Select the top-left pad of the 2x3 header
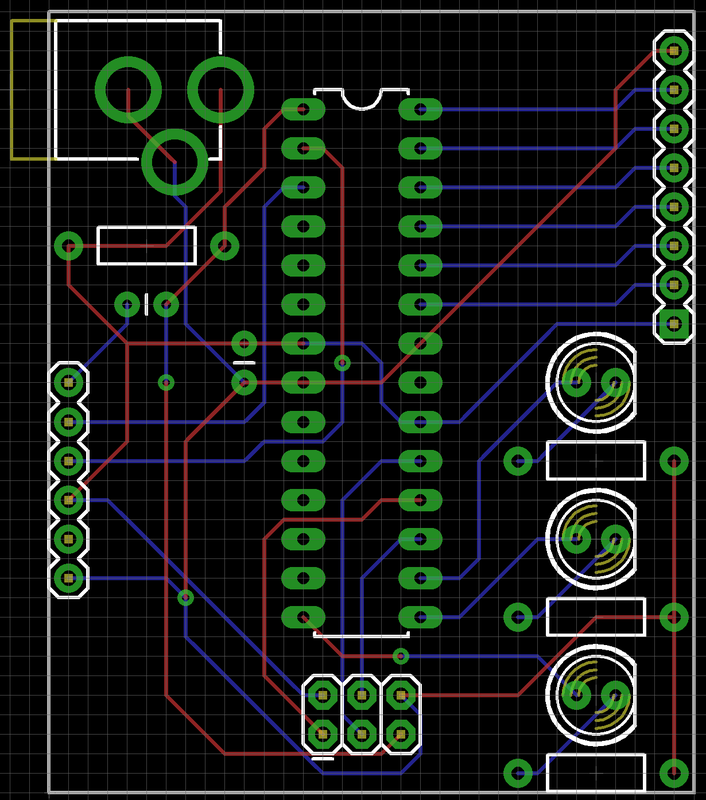Image resolution: width=706 pixels, height=800 pixels. 322,695
